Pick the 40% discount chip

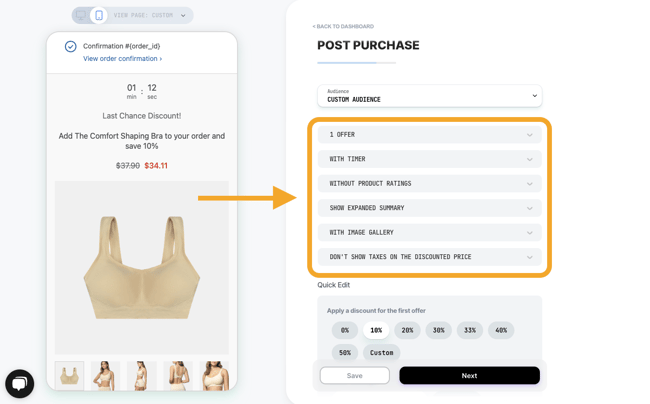[501, 330]
